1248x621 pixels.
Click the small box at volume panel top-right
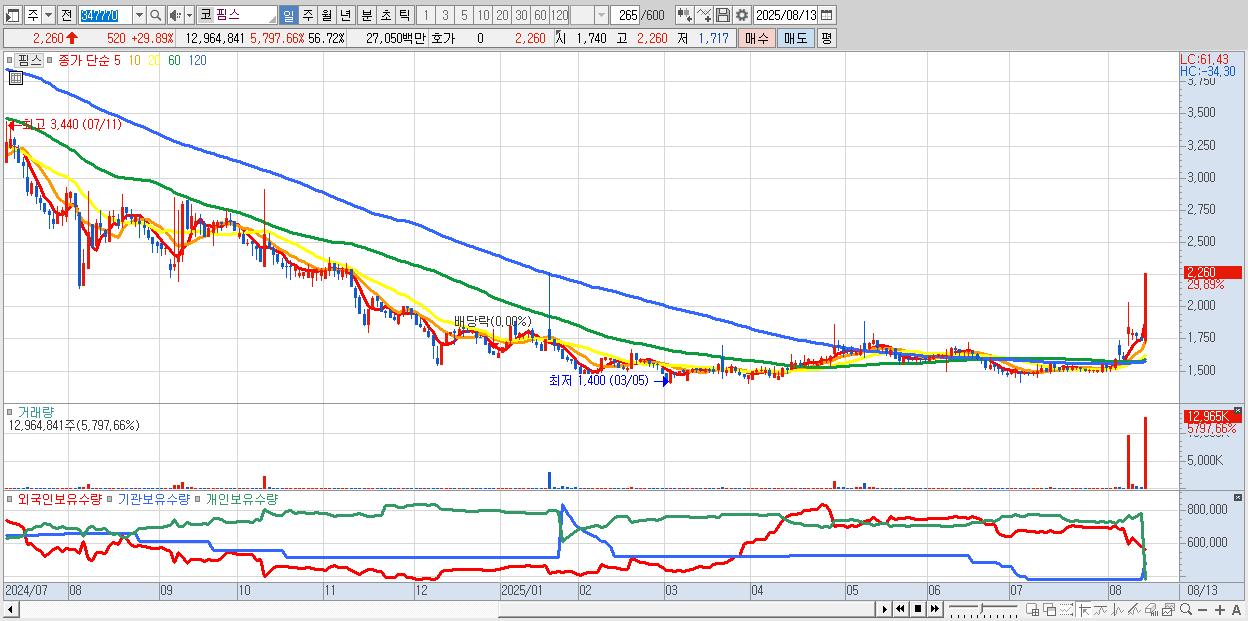(1239, 410)
